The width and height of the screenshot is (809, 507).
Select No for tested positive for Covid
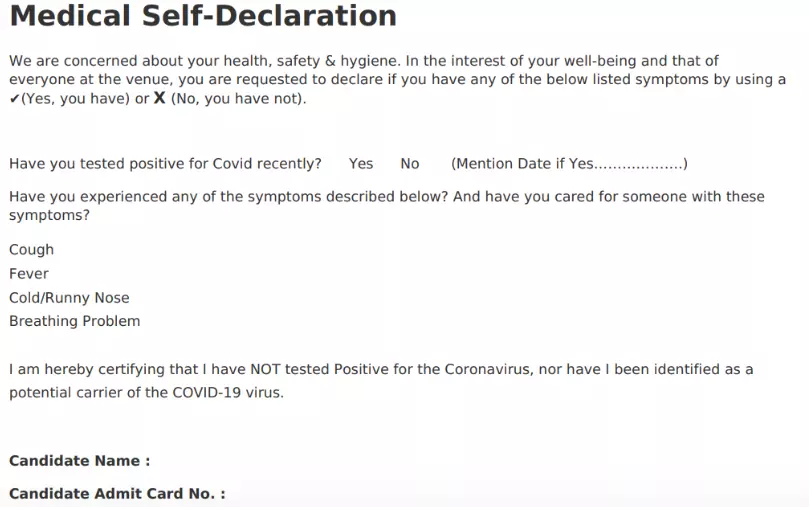tap(410, 163)
